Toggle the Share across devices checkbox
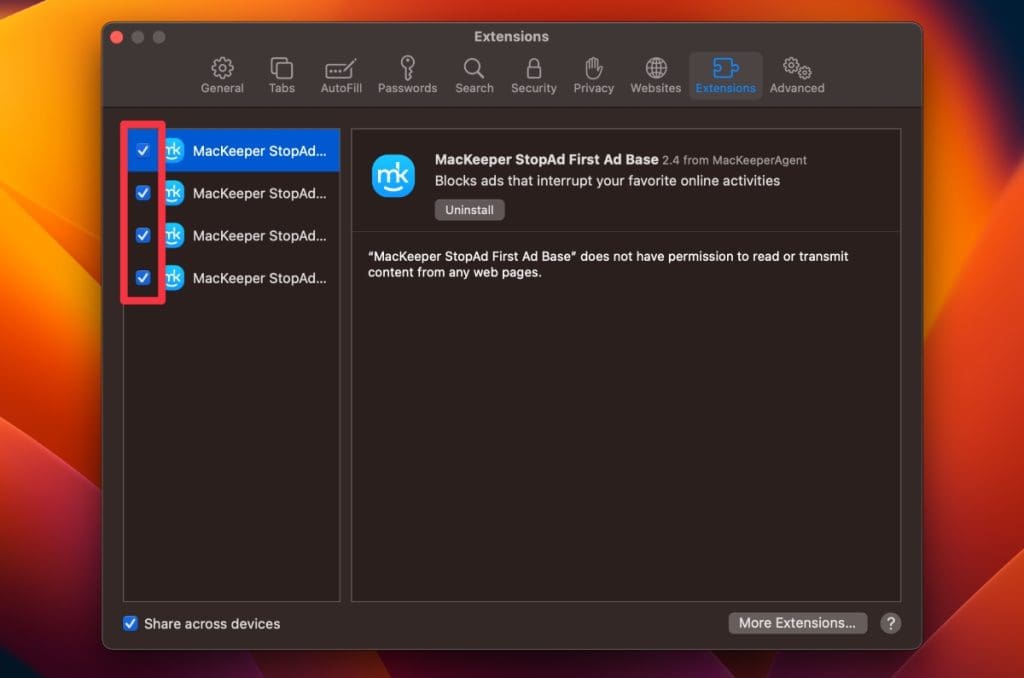Screen dimensions: 1024x678 pyautogui.click(x=130, y=623)
